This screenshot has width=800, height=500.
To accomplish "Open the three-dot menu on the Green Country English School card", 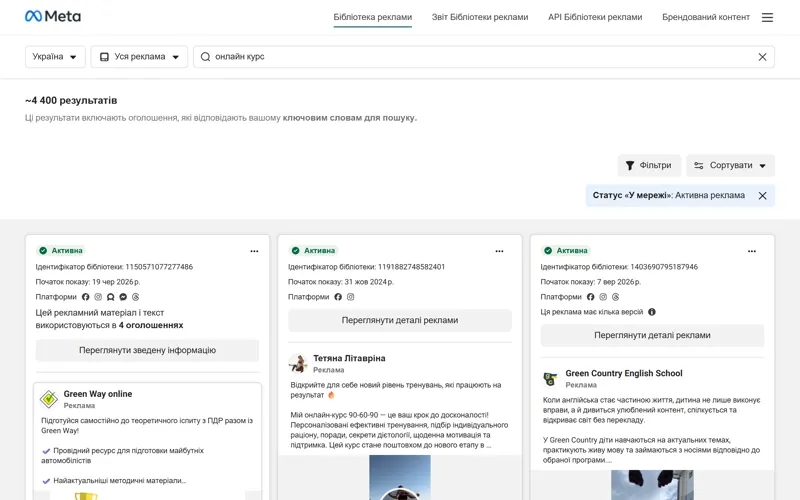I will [752, 251].
